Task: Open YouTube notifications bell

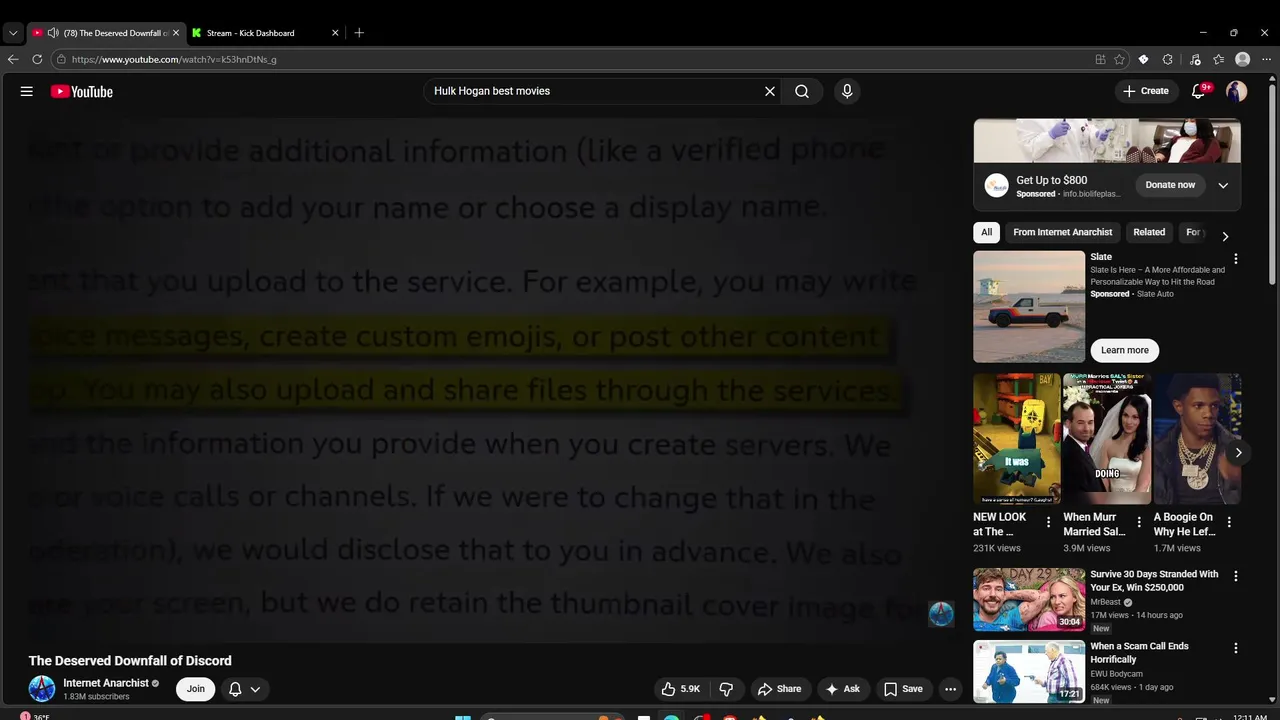Action: click(1198, 91)
